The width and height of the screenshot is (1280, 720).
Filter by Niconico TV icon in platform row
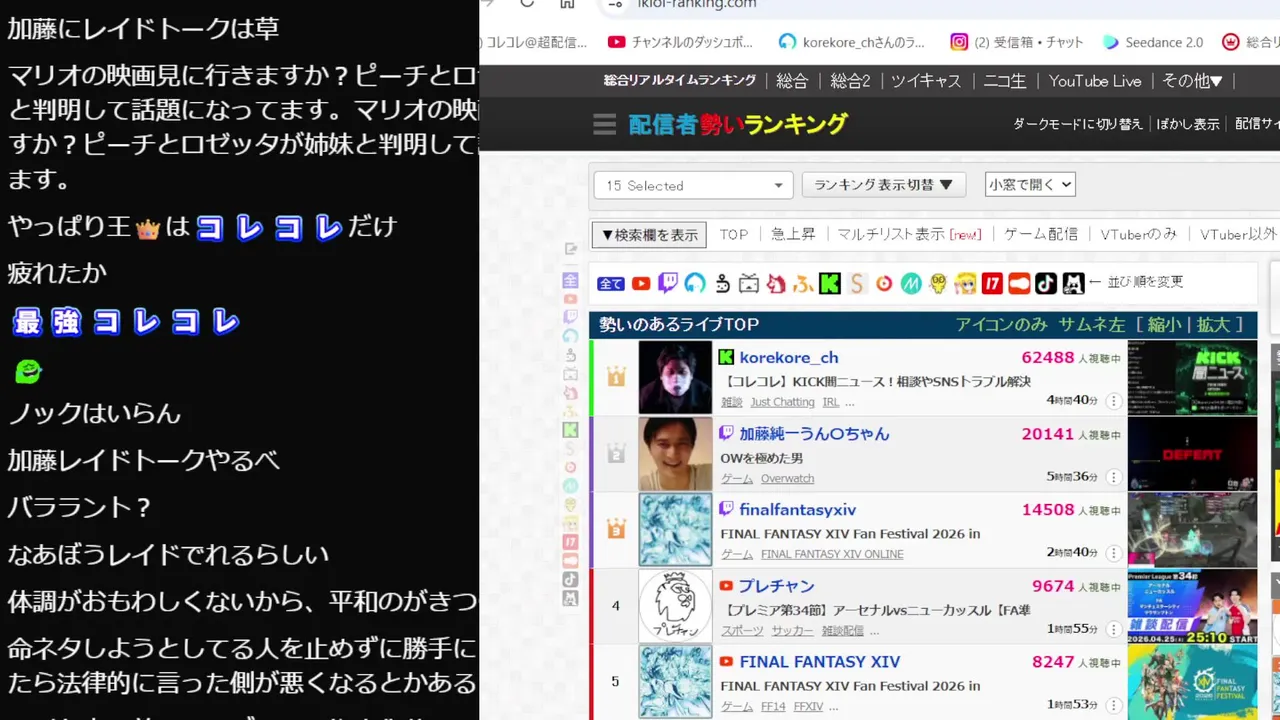coord(749,284)
